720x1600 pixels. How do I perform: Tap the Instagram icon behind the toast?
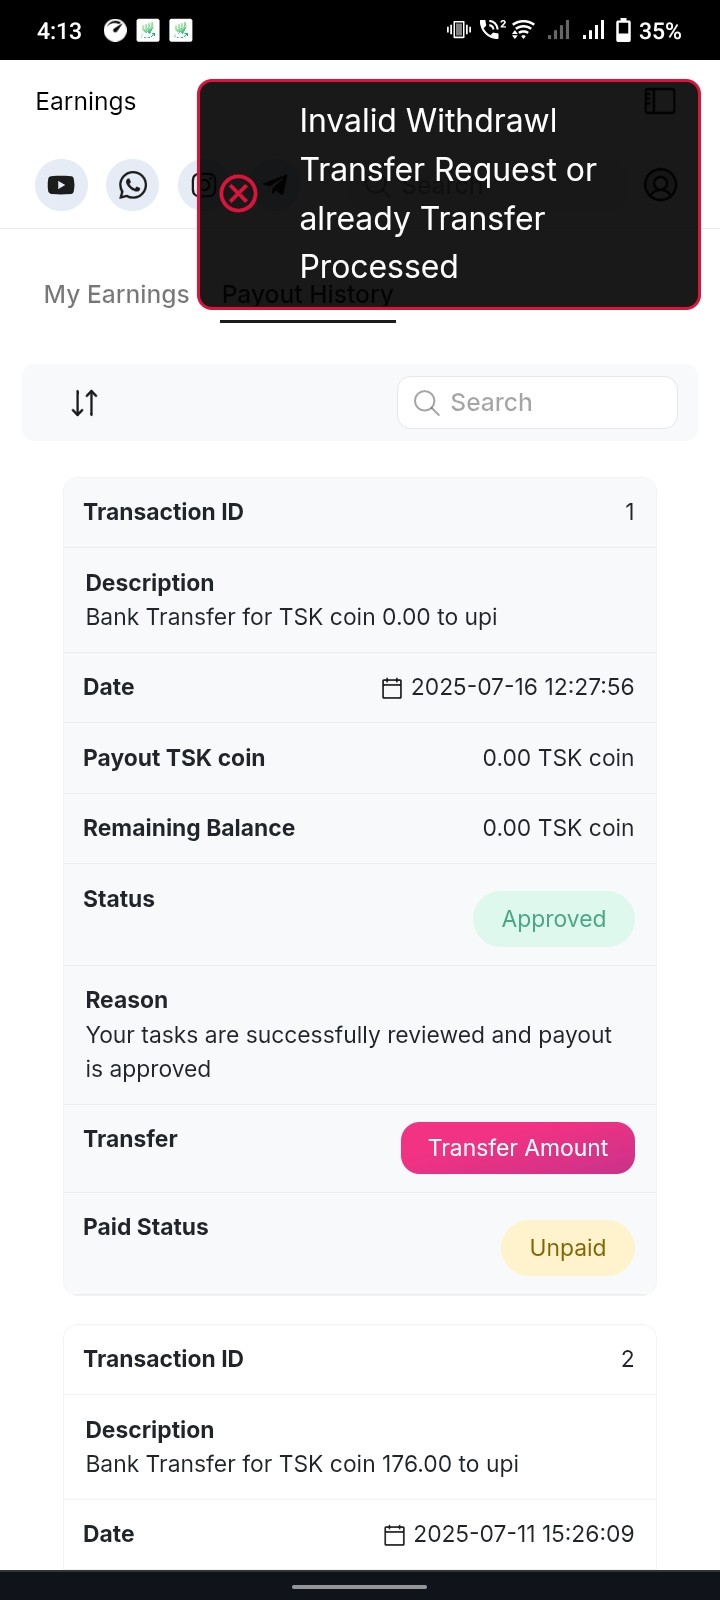click(x=192, y=185)
